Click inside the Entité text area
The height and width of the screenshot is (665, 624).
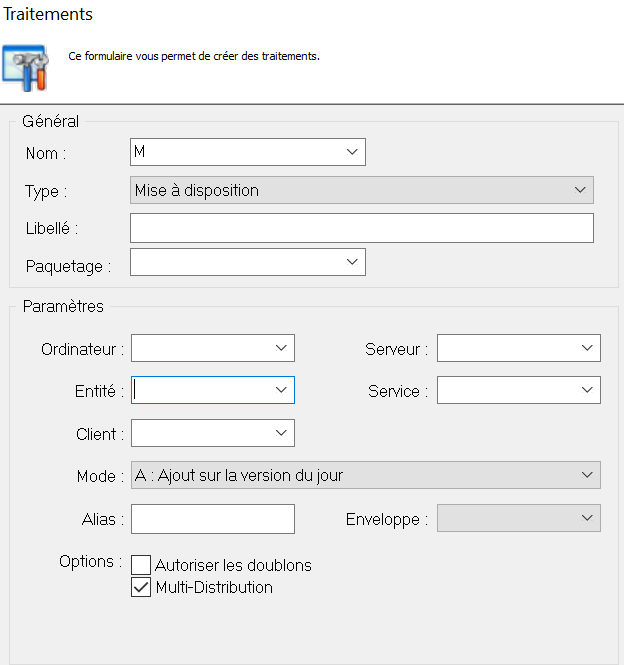pos(200,391)
